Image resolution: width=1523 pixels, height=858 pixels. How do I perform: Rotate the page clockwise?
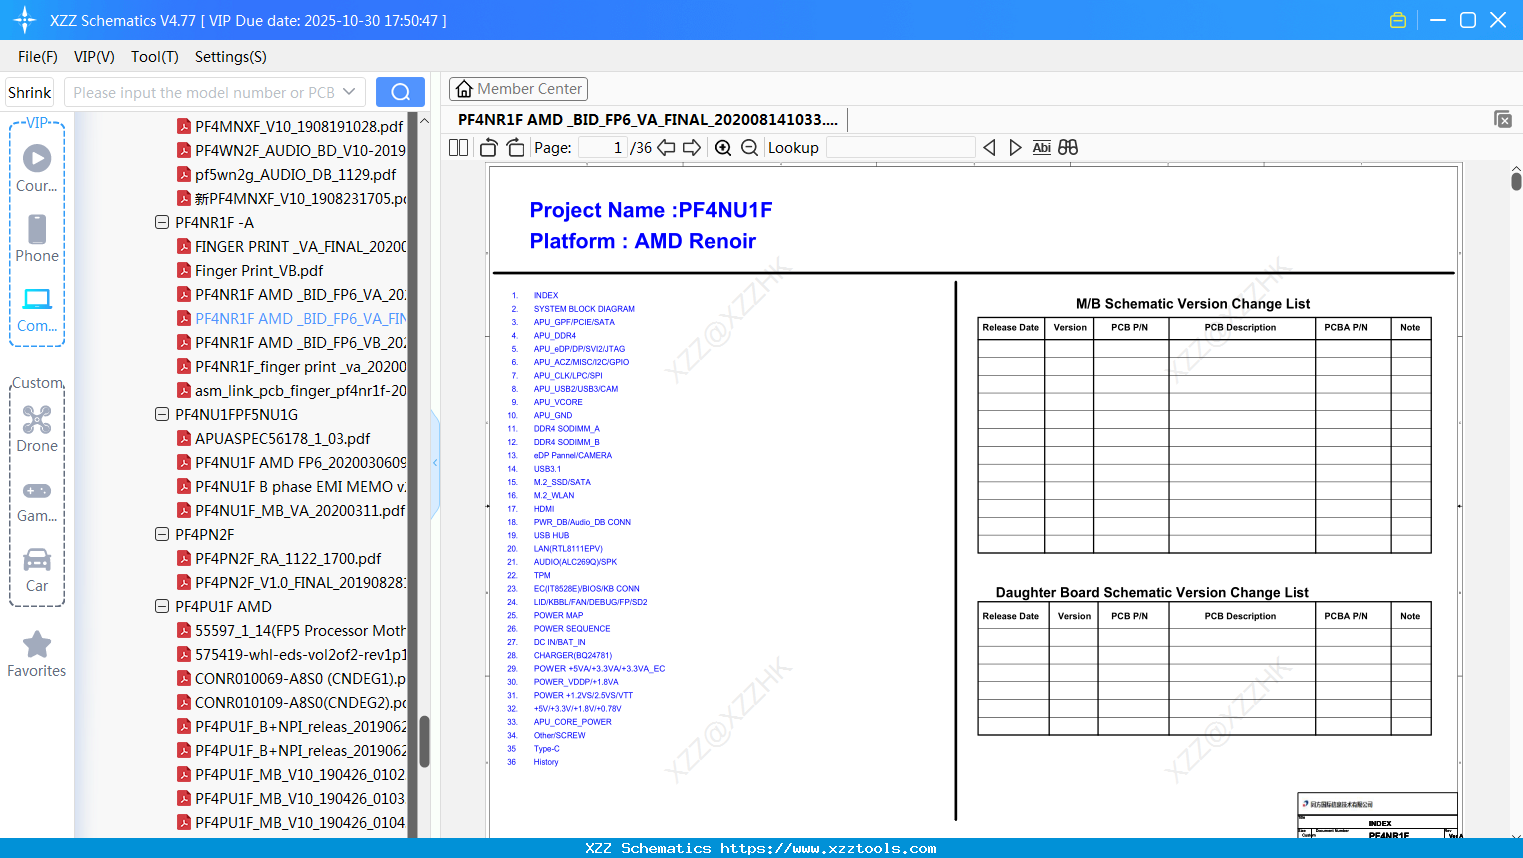(x=515, y=147)
